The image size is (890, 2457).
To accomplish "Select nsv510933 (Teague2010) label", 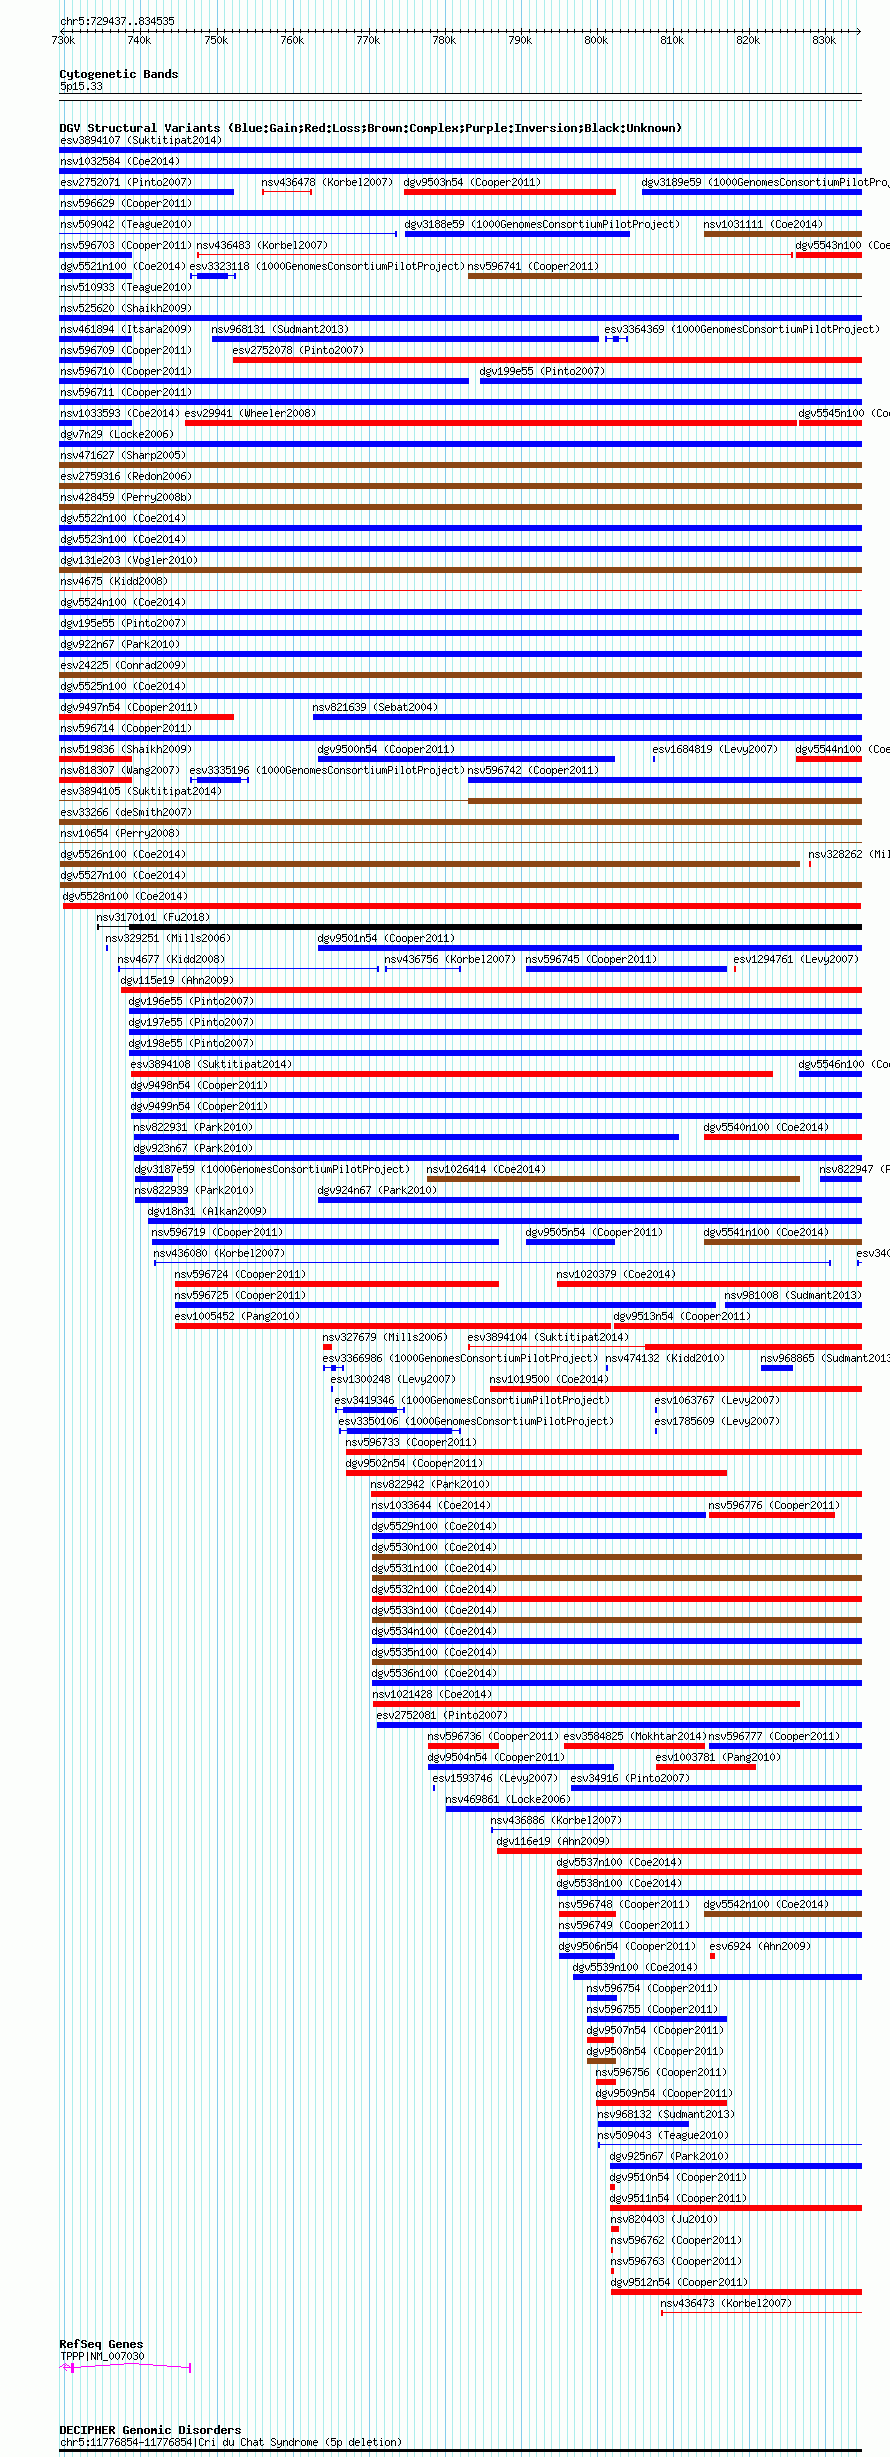I will [x=126, y=287].
